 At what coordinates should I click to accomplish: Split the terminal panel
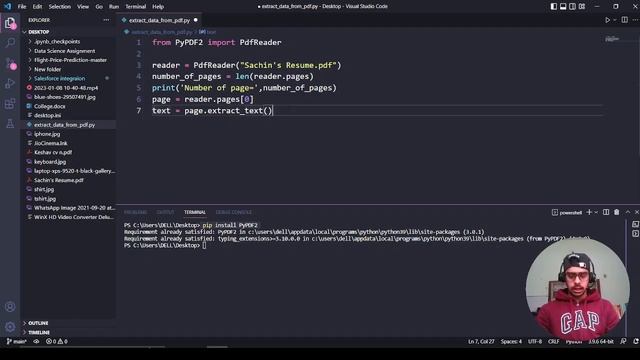pyautogui.click(x=606, y=212)
